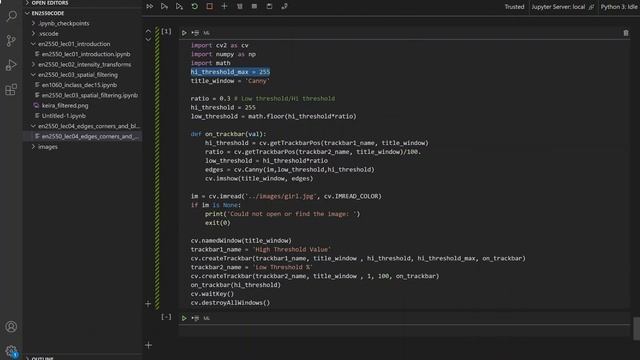Open en1060_inclass_dec15.ipynb file
Screen dimensions: 640x360
(x=79, y=85)
